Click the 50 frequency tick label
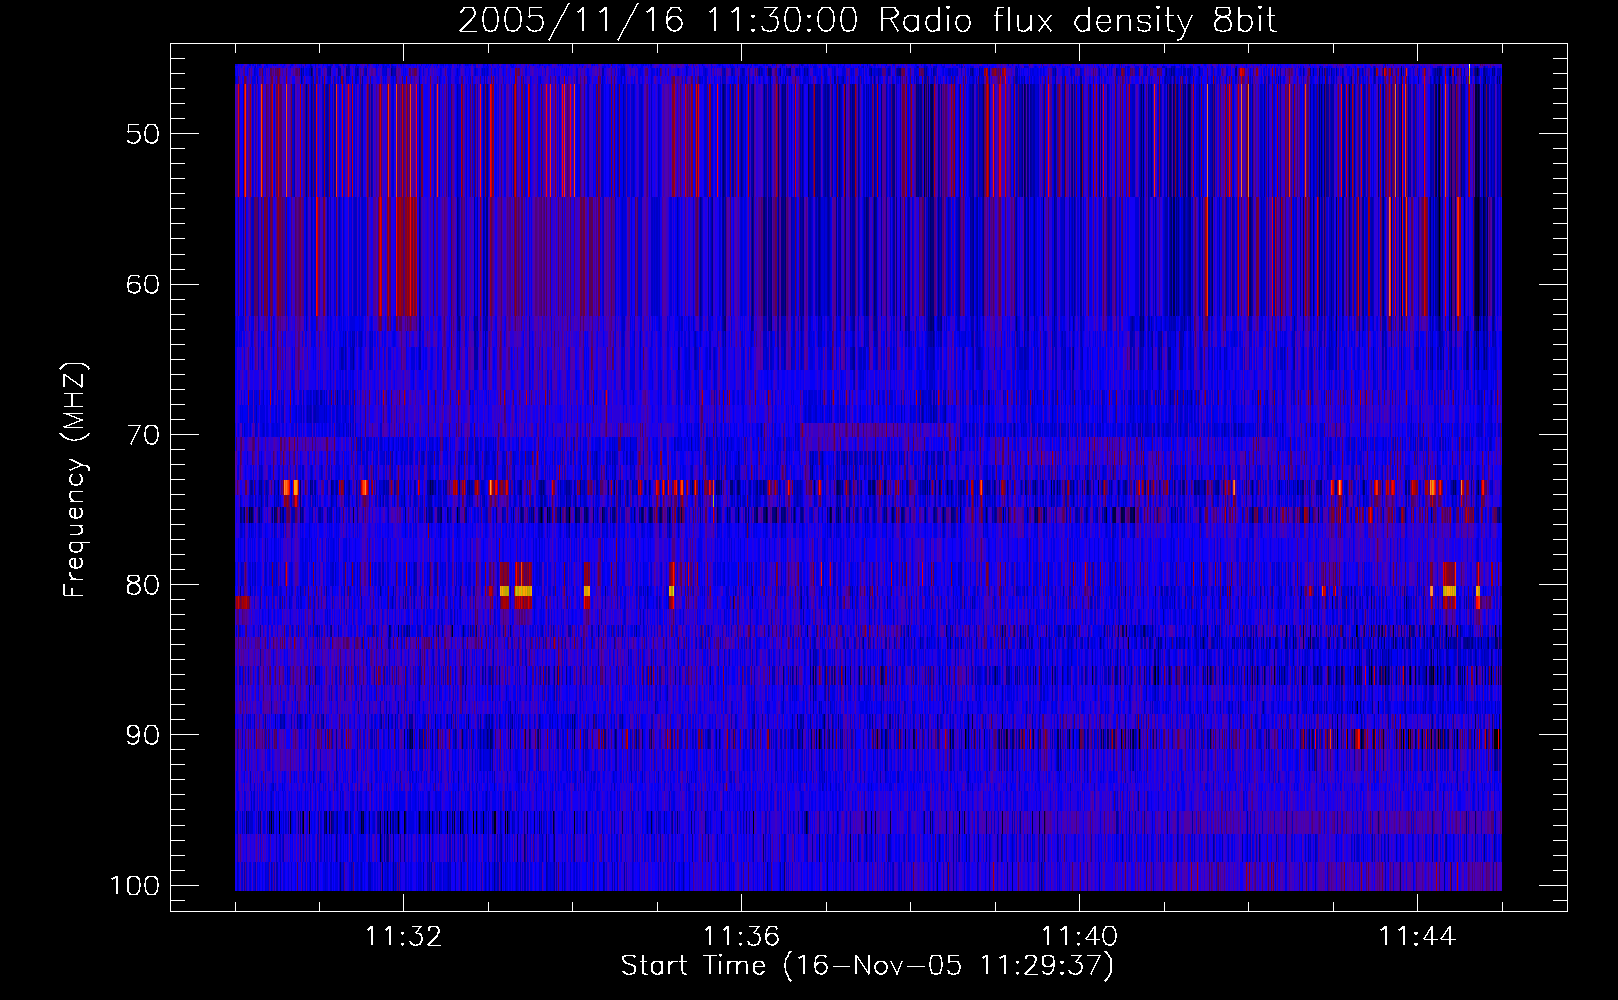1618x1000 pixels. click(143, 135)
